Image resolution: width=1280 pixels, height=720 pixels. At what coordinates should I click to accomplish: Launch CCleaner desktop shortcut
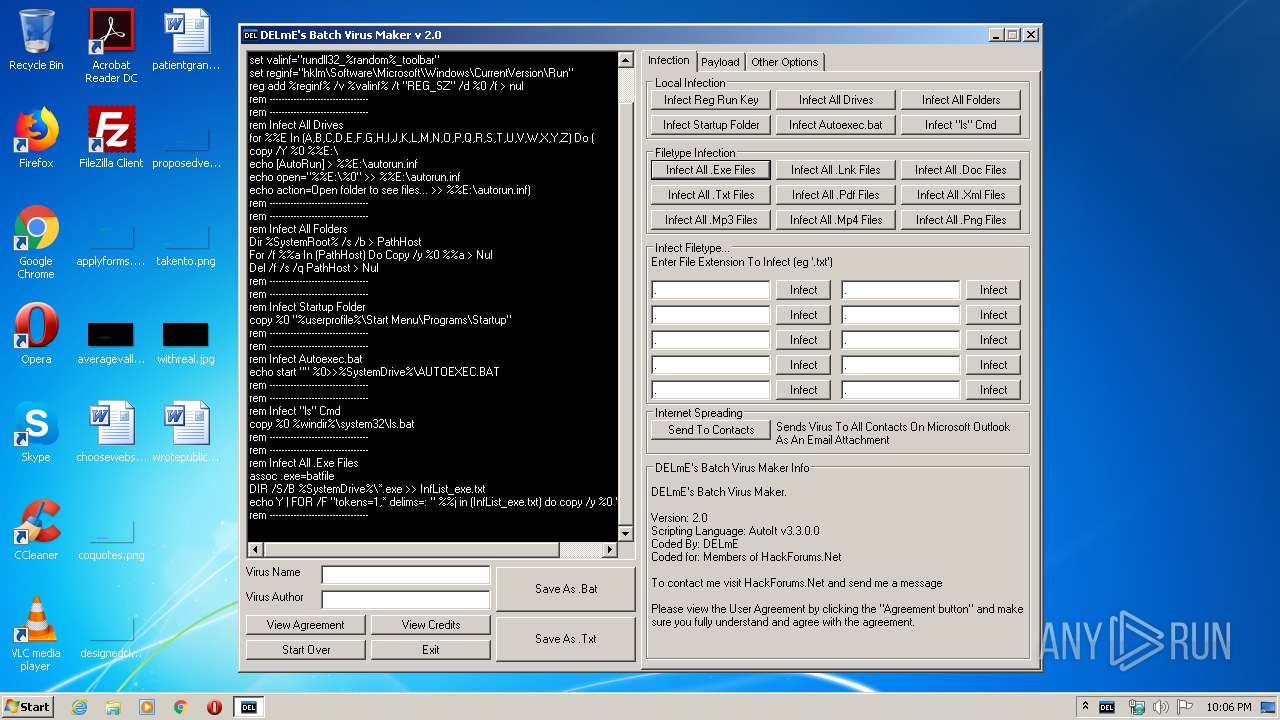36,530
